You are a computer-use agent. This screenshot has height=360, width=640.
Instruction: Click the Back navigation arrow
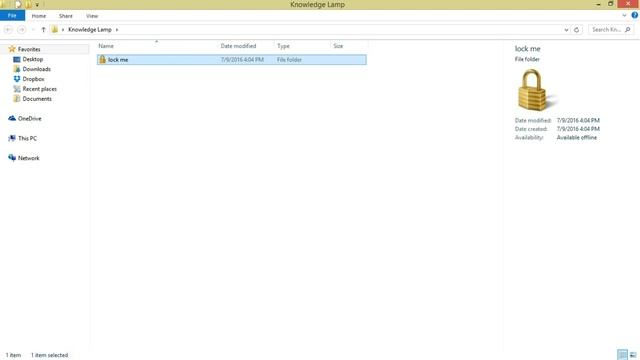[x=8, y=30]
